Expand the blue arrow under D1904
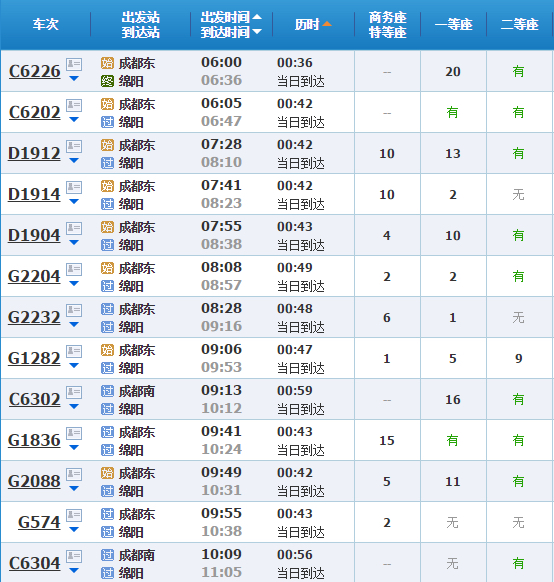 74,242
